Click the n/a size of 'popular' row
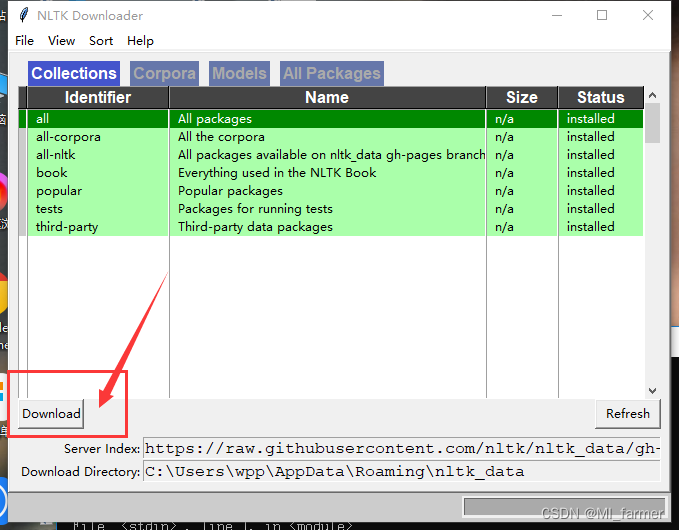679x530 pixels. tap(522, 191)
